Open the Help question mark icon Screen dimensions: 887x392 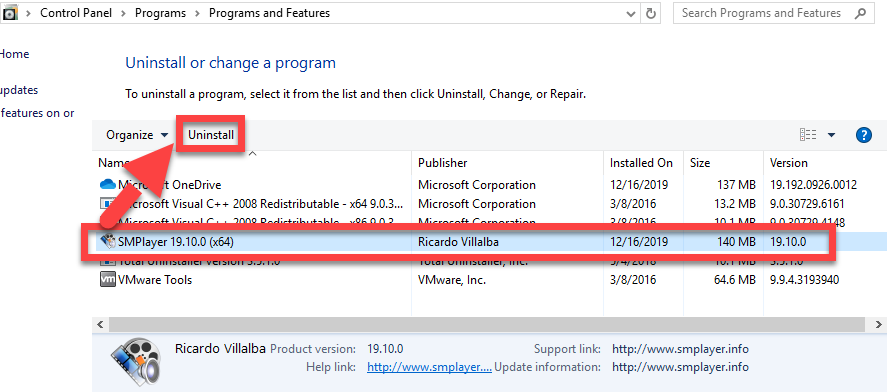pos(863,135)
